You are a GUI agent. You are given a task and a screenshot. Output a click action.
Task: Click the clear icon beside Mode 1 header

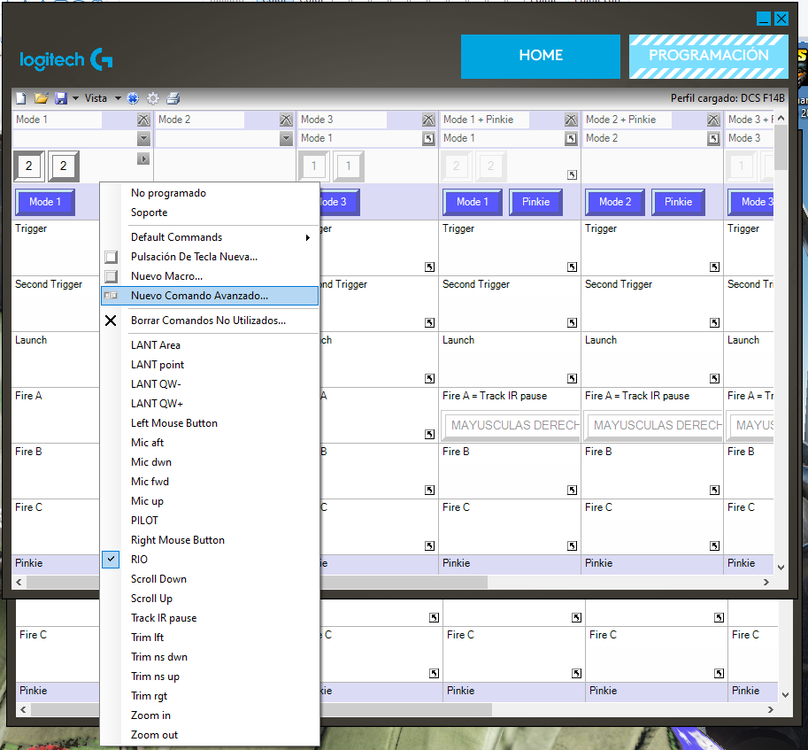click(143, 120)
